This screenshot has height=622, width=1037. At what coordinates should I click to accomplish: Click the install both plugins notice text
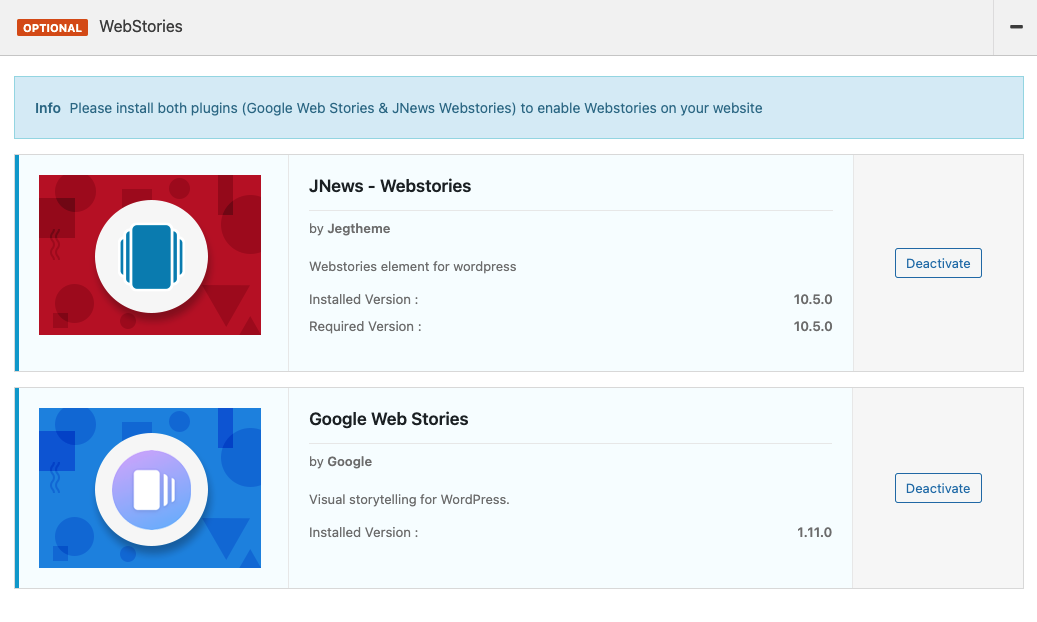[x=415, y=108]
